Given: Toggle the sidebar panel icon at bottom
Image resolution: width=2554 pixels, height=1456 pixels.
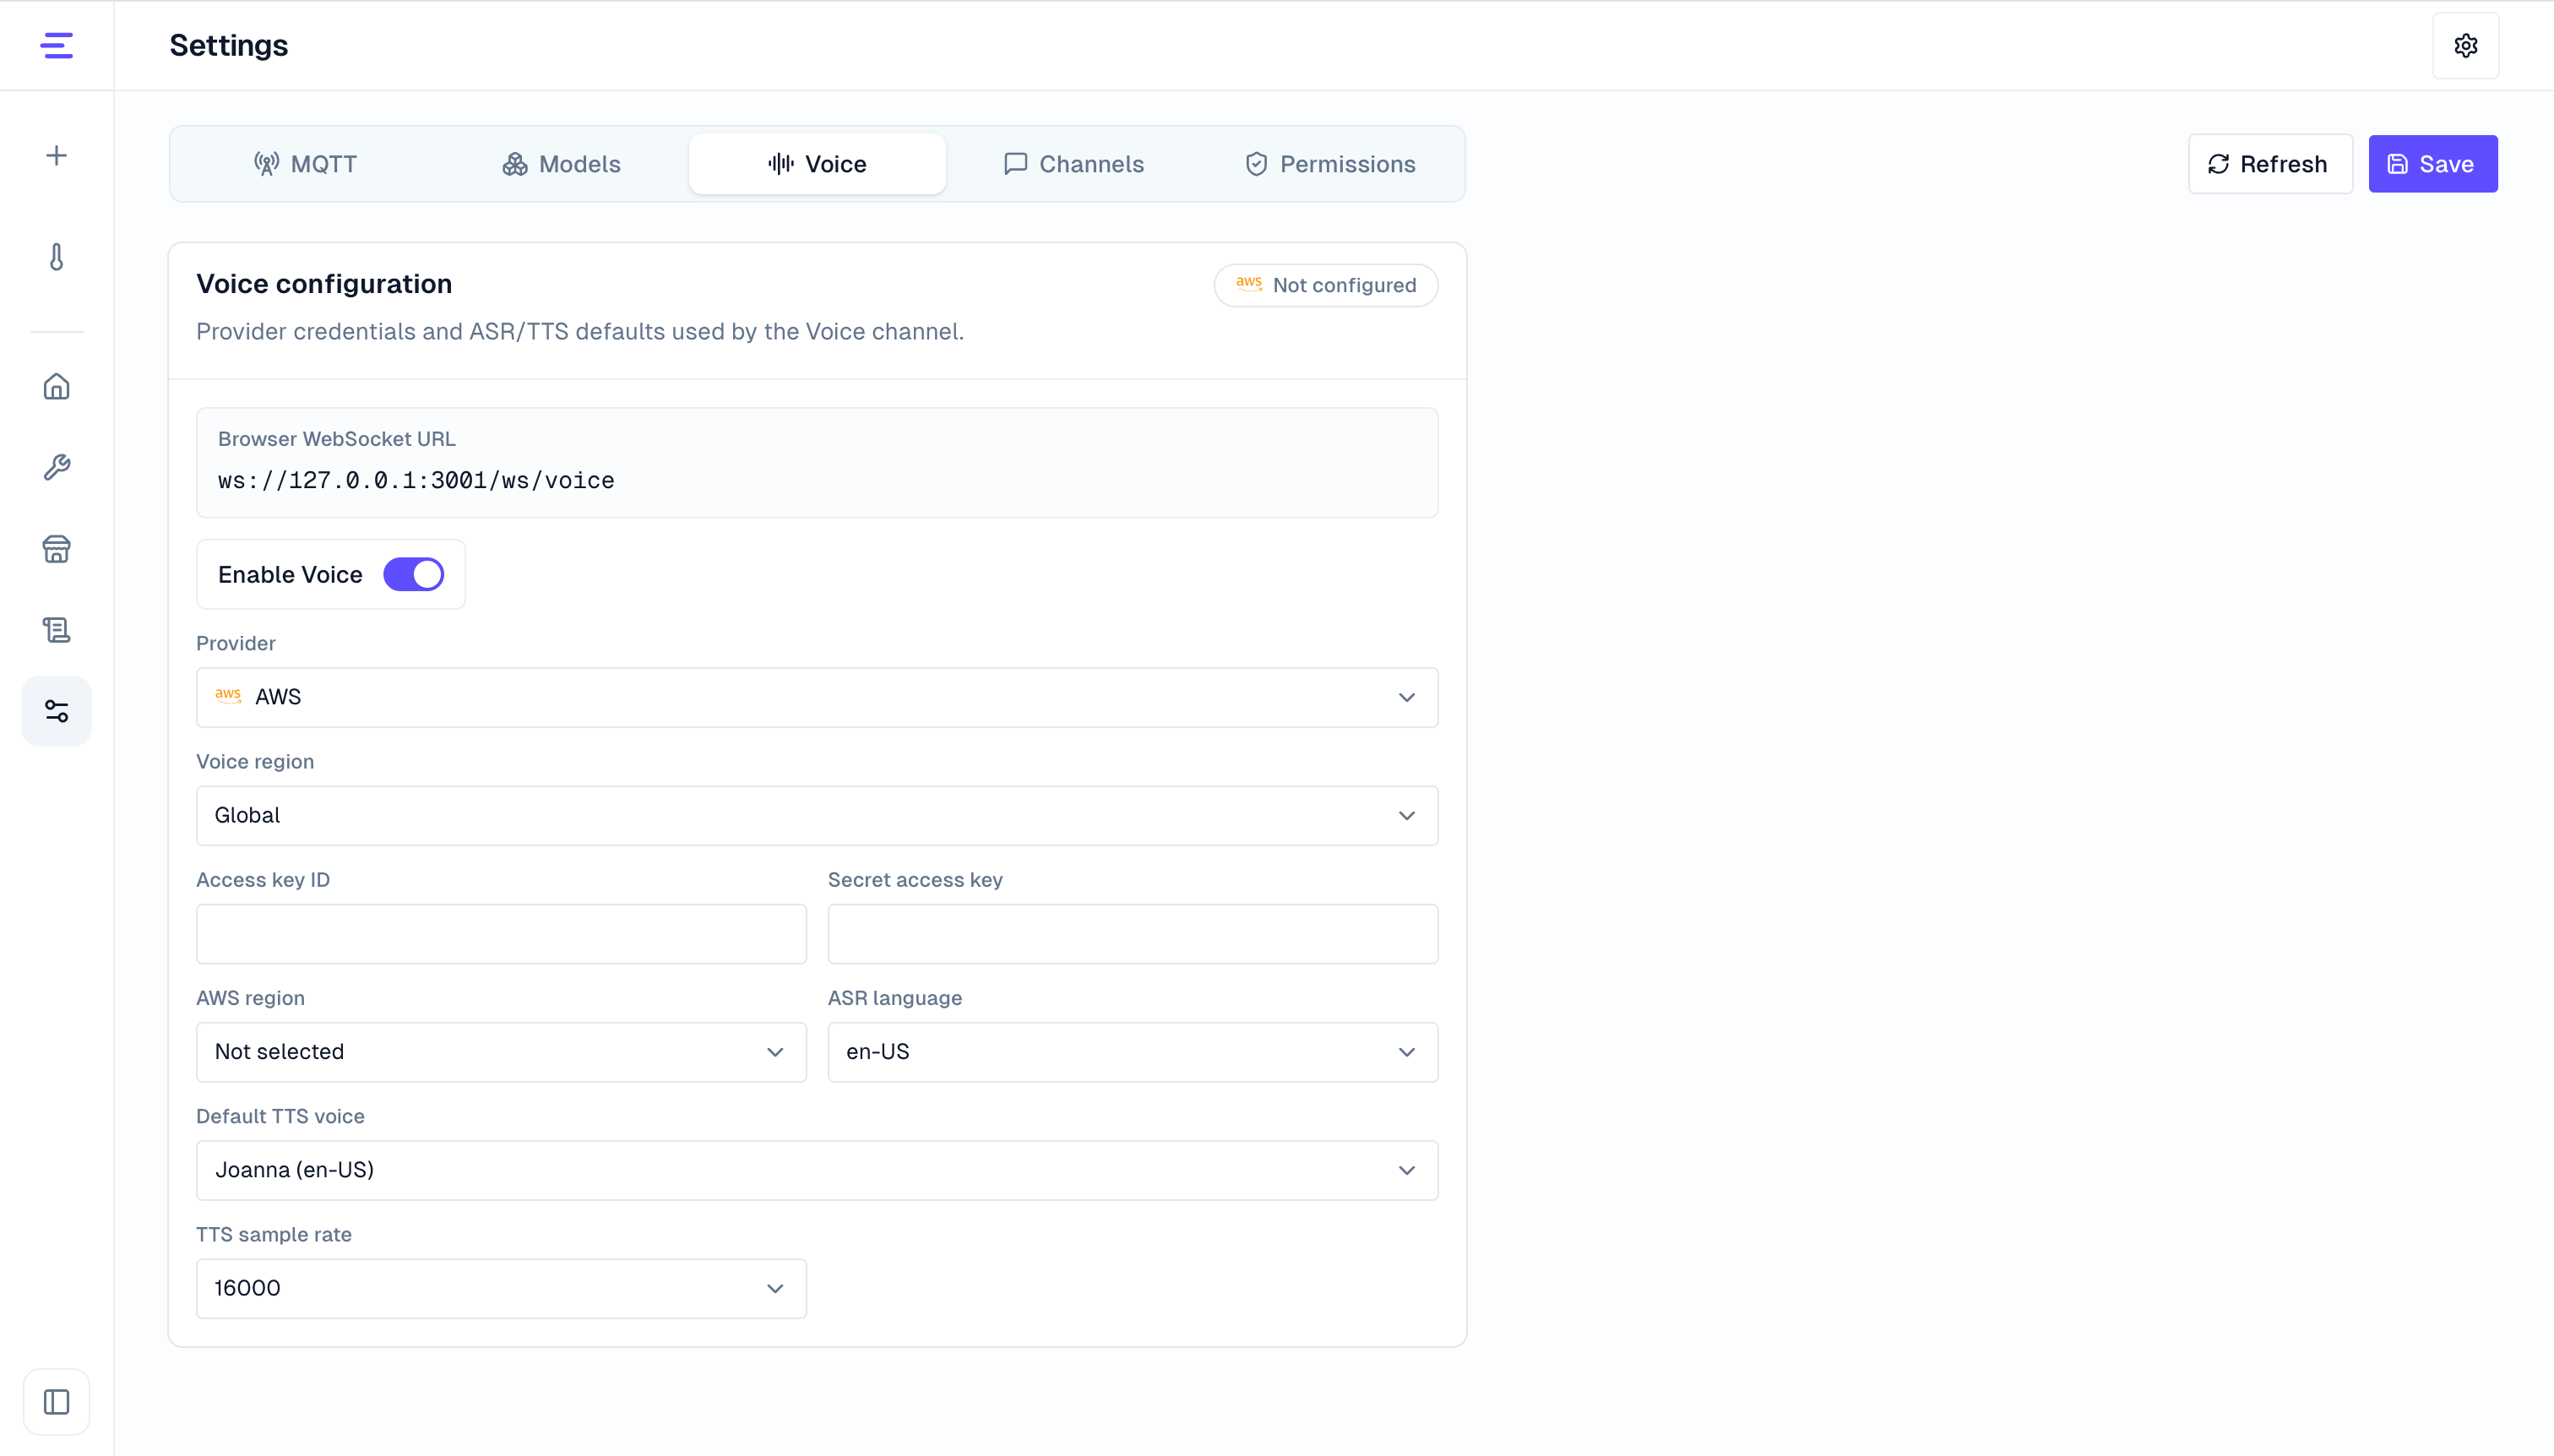Looking at the screenshot, I should click(57, 1402).
